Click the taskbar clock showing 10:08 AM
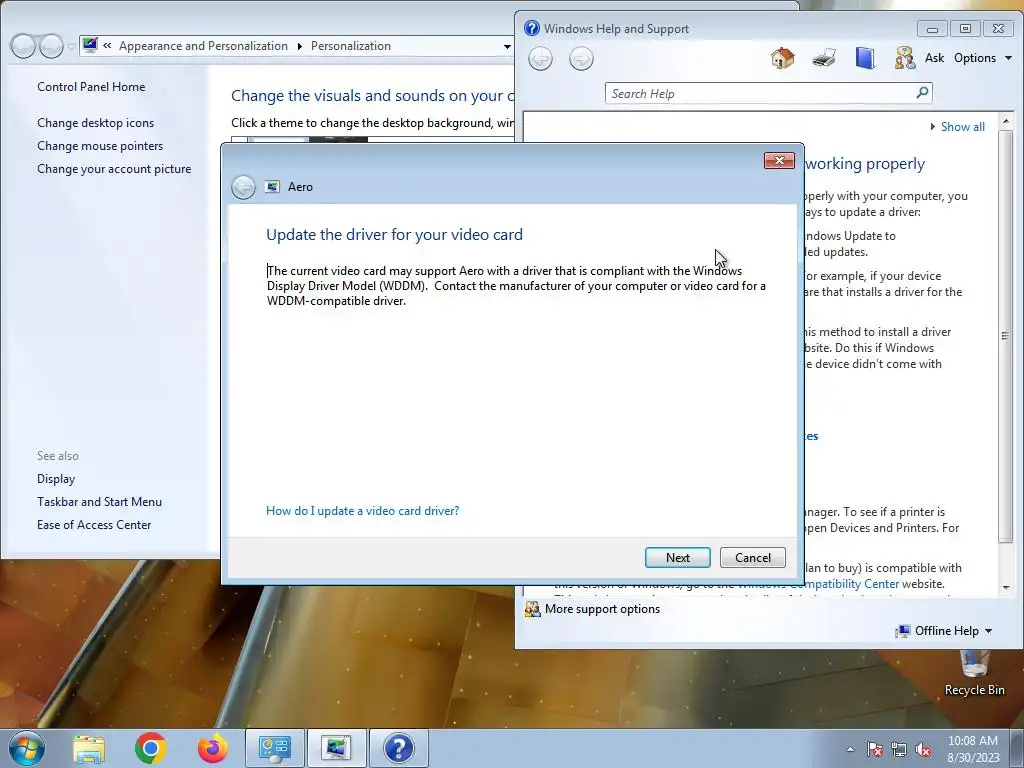The image size is (1024, 768). coord(972,749)
